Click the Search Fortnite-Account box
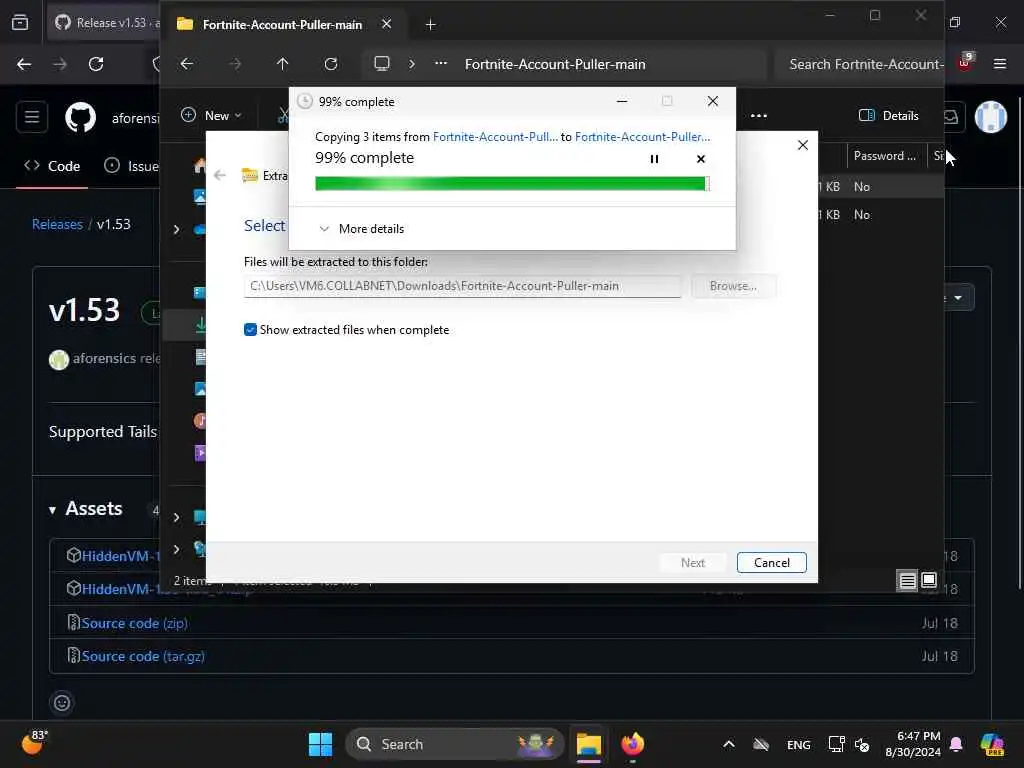Screen dimensions: 1024x768 [861, 64]
